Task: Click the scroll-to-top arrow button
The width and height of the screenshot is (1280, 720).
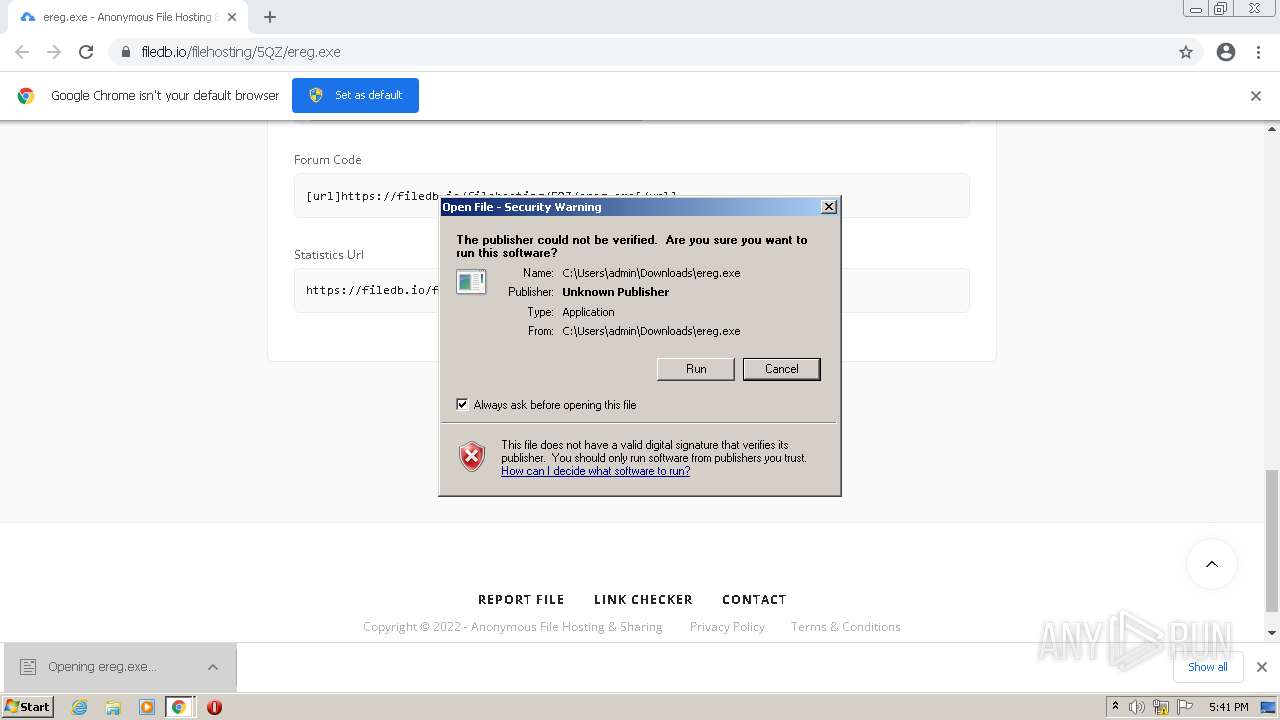Action: [1211, 564]
